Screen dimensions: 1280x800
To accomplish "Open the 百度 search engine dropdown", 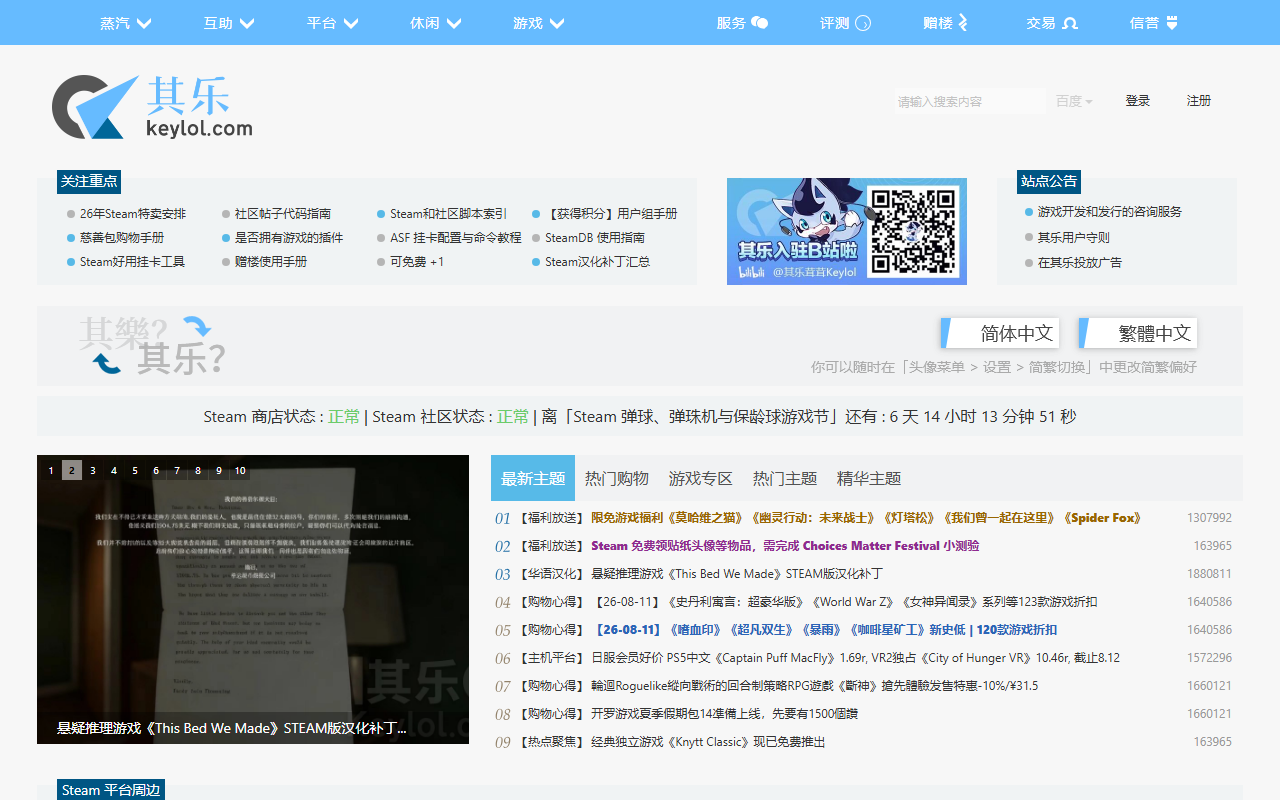I will tap(1074, 101).
